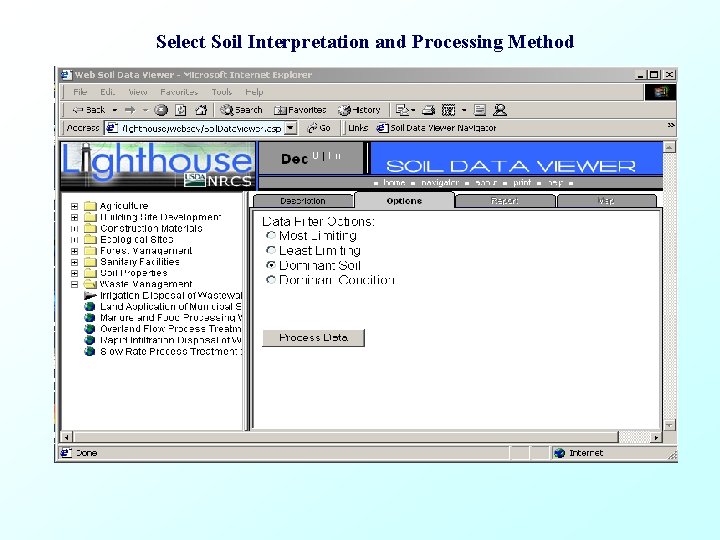The height and width of the screenshot is (540, 720).
Task: Go back with the Back toolbar button
Action: coord(90,110)
